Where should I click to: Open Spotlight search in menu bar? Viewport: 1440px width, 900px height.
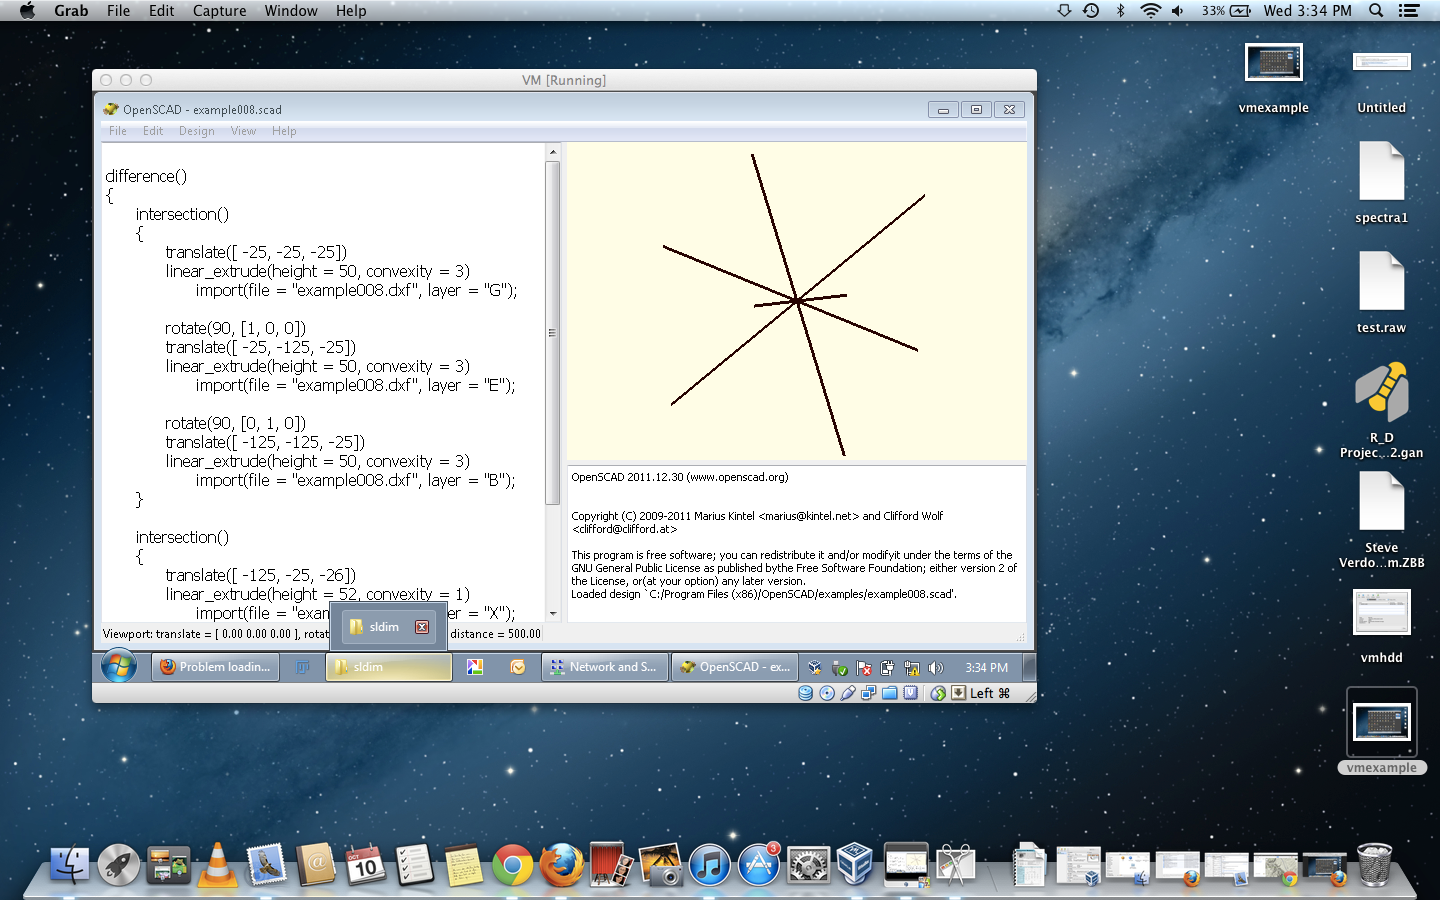coord(1376,10)
